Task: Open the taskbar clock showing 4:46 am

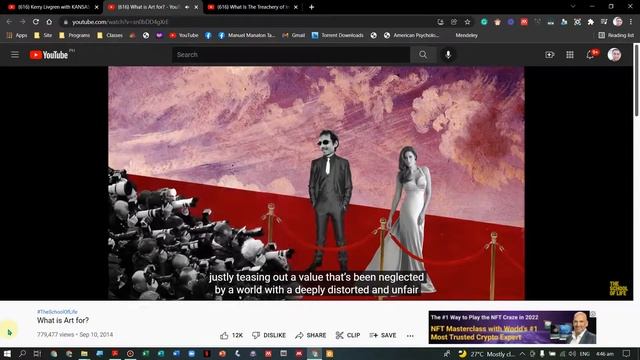Action: pyautogui.click(x=605, y=354)
